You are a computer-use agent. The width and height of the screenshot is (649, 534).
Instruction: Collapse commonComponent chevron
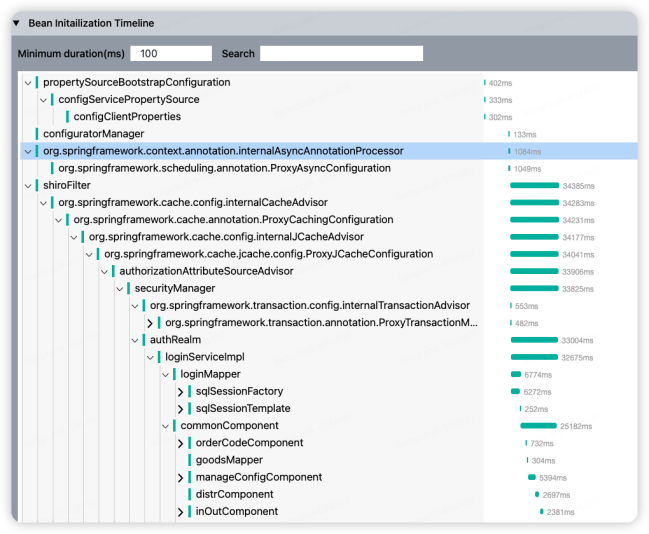166,426
